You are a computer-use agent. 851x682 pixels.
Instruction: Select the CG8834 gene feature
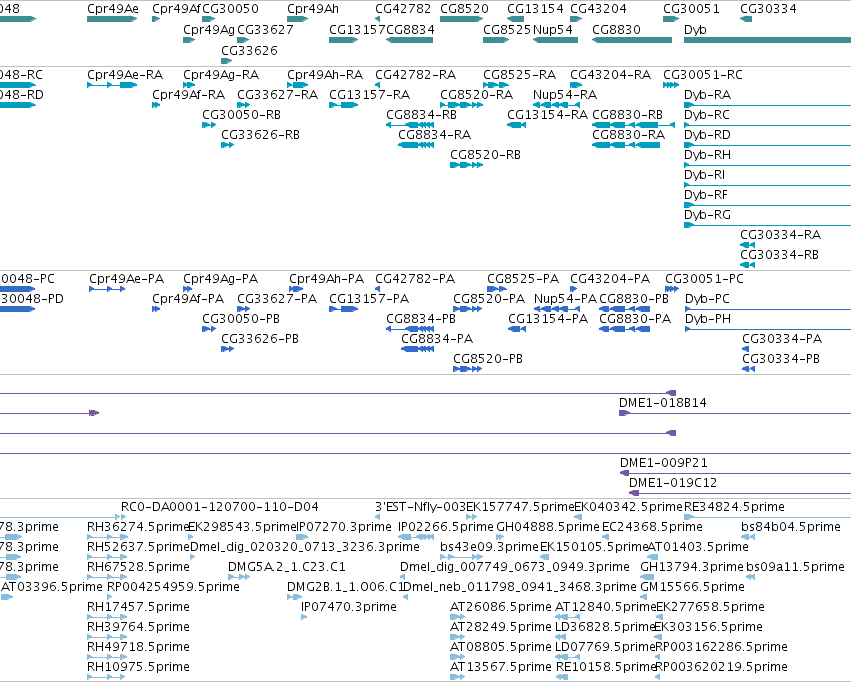click(x=409, y=40)
